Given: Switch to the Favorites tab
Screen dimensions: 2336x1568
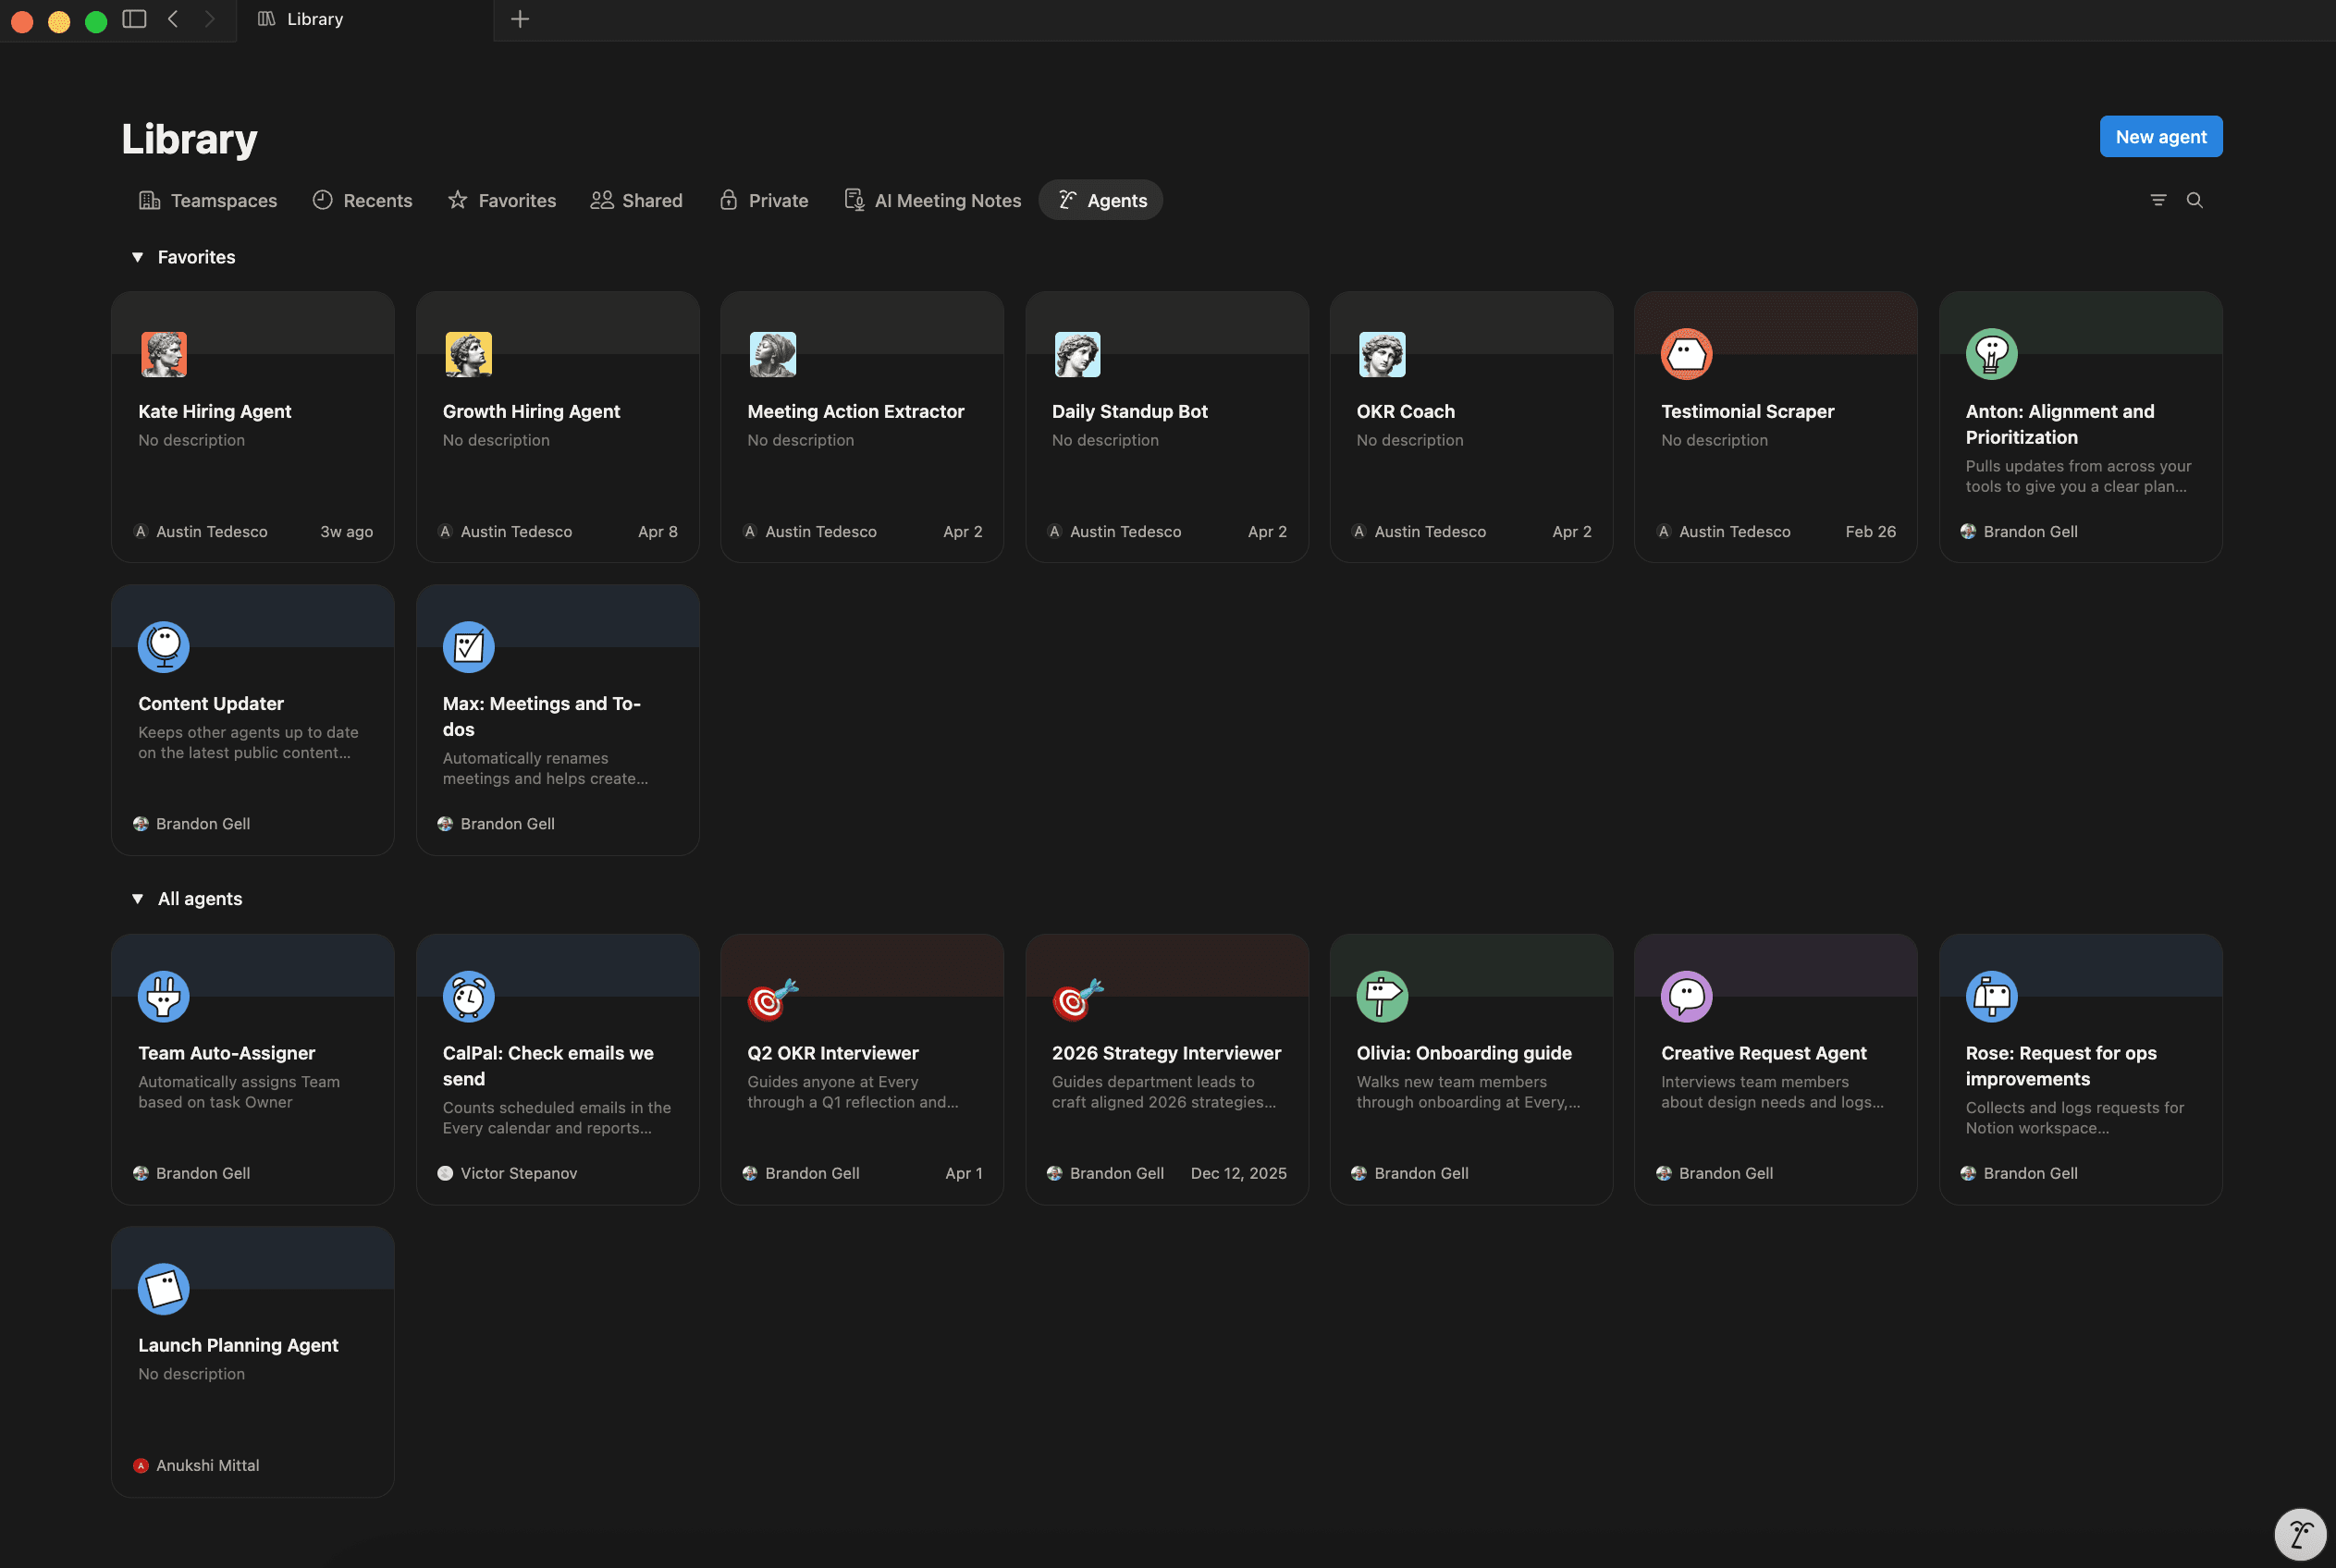Looking at the screenshot, I should 502,200.
